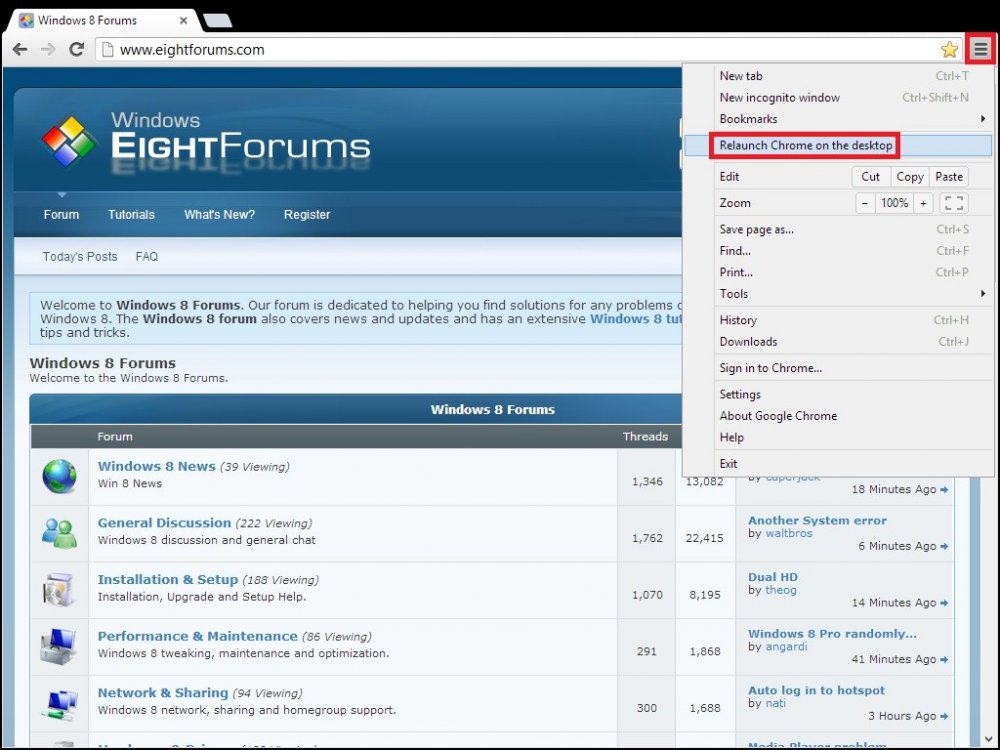Choose New incognito window from menu
1000x750 pixels.
pyautogui.click(x=780, y=98)
